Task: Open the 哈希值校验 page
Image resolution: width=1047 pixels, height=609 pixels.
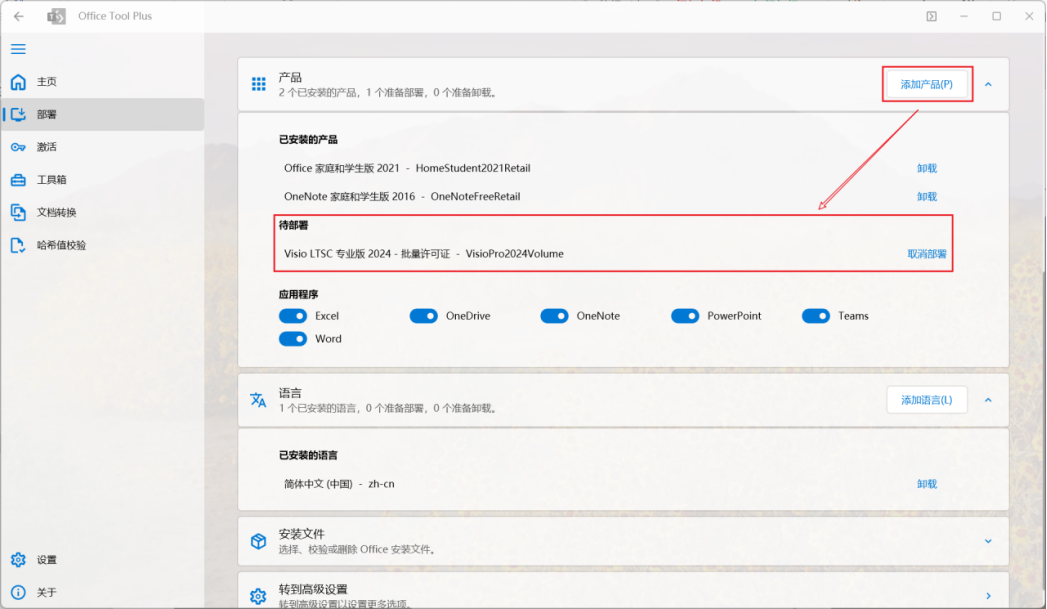Action: (x=103, y=245)
